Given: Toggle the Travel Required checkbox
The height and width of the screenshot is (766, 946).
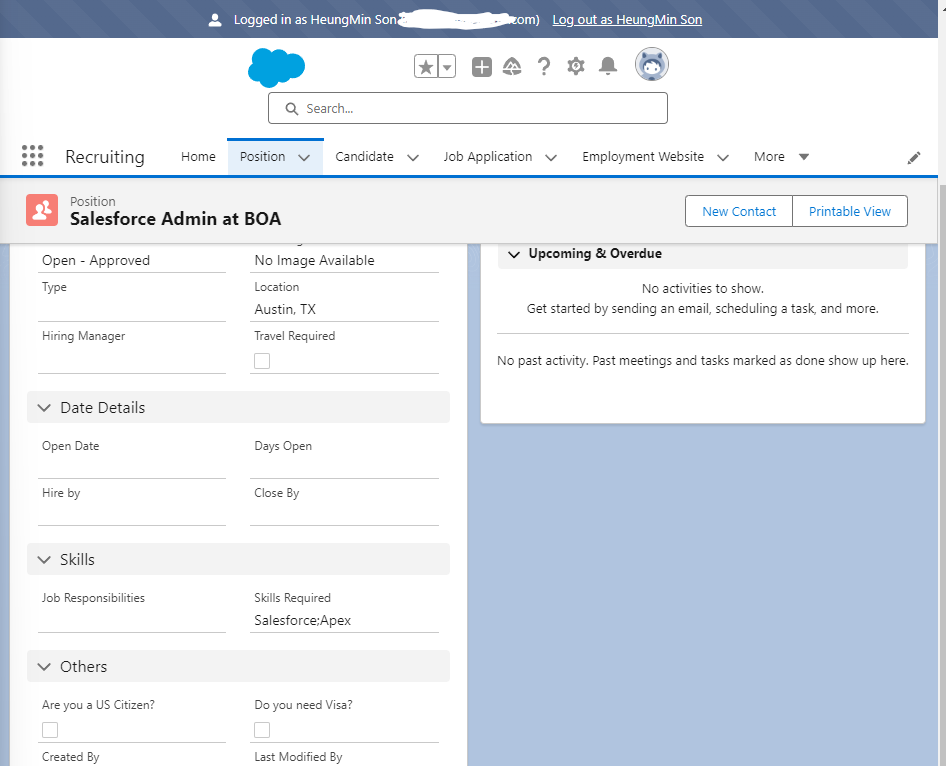Looking at the screenshot, I should [262, 361].
